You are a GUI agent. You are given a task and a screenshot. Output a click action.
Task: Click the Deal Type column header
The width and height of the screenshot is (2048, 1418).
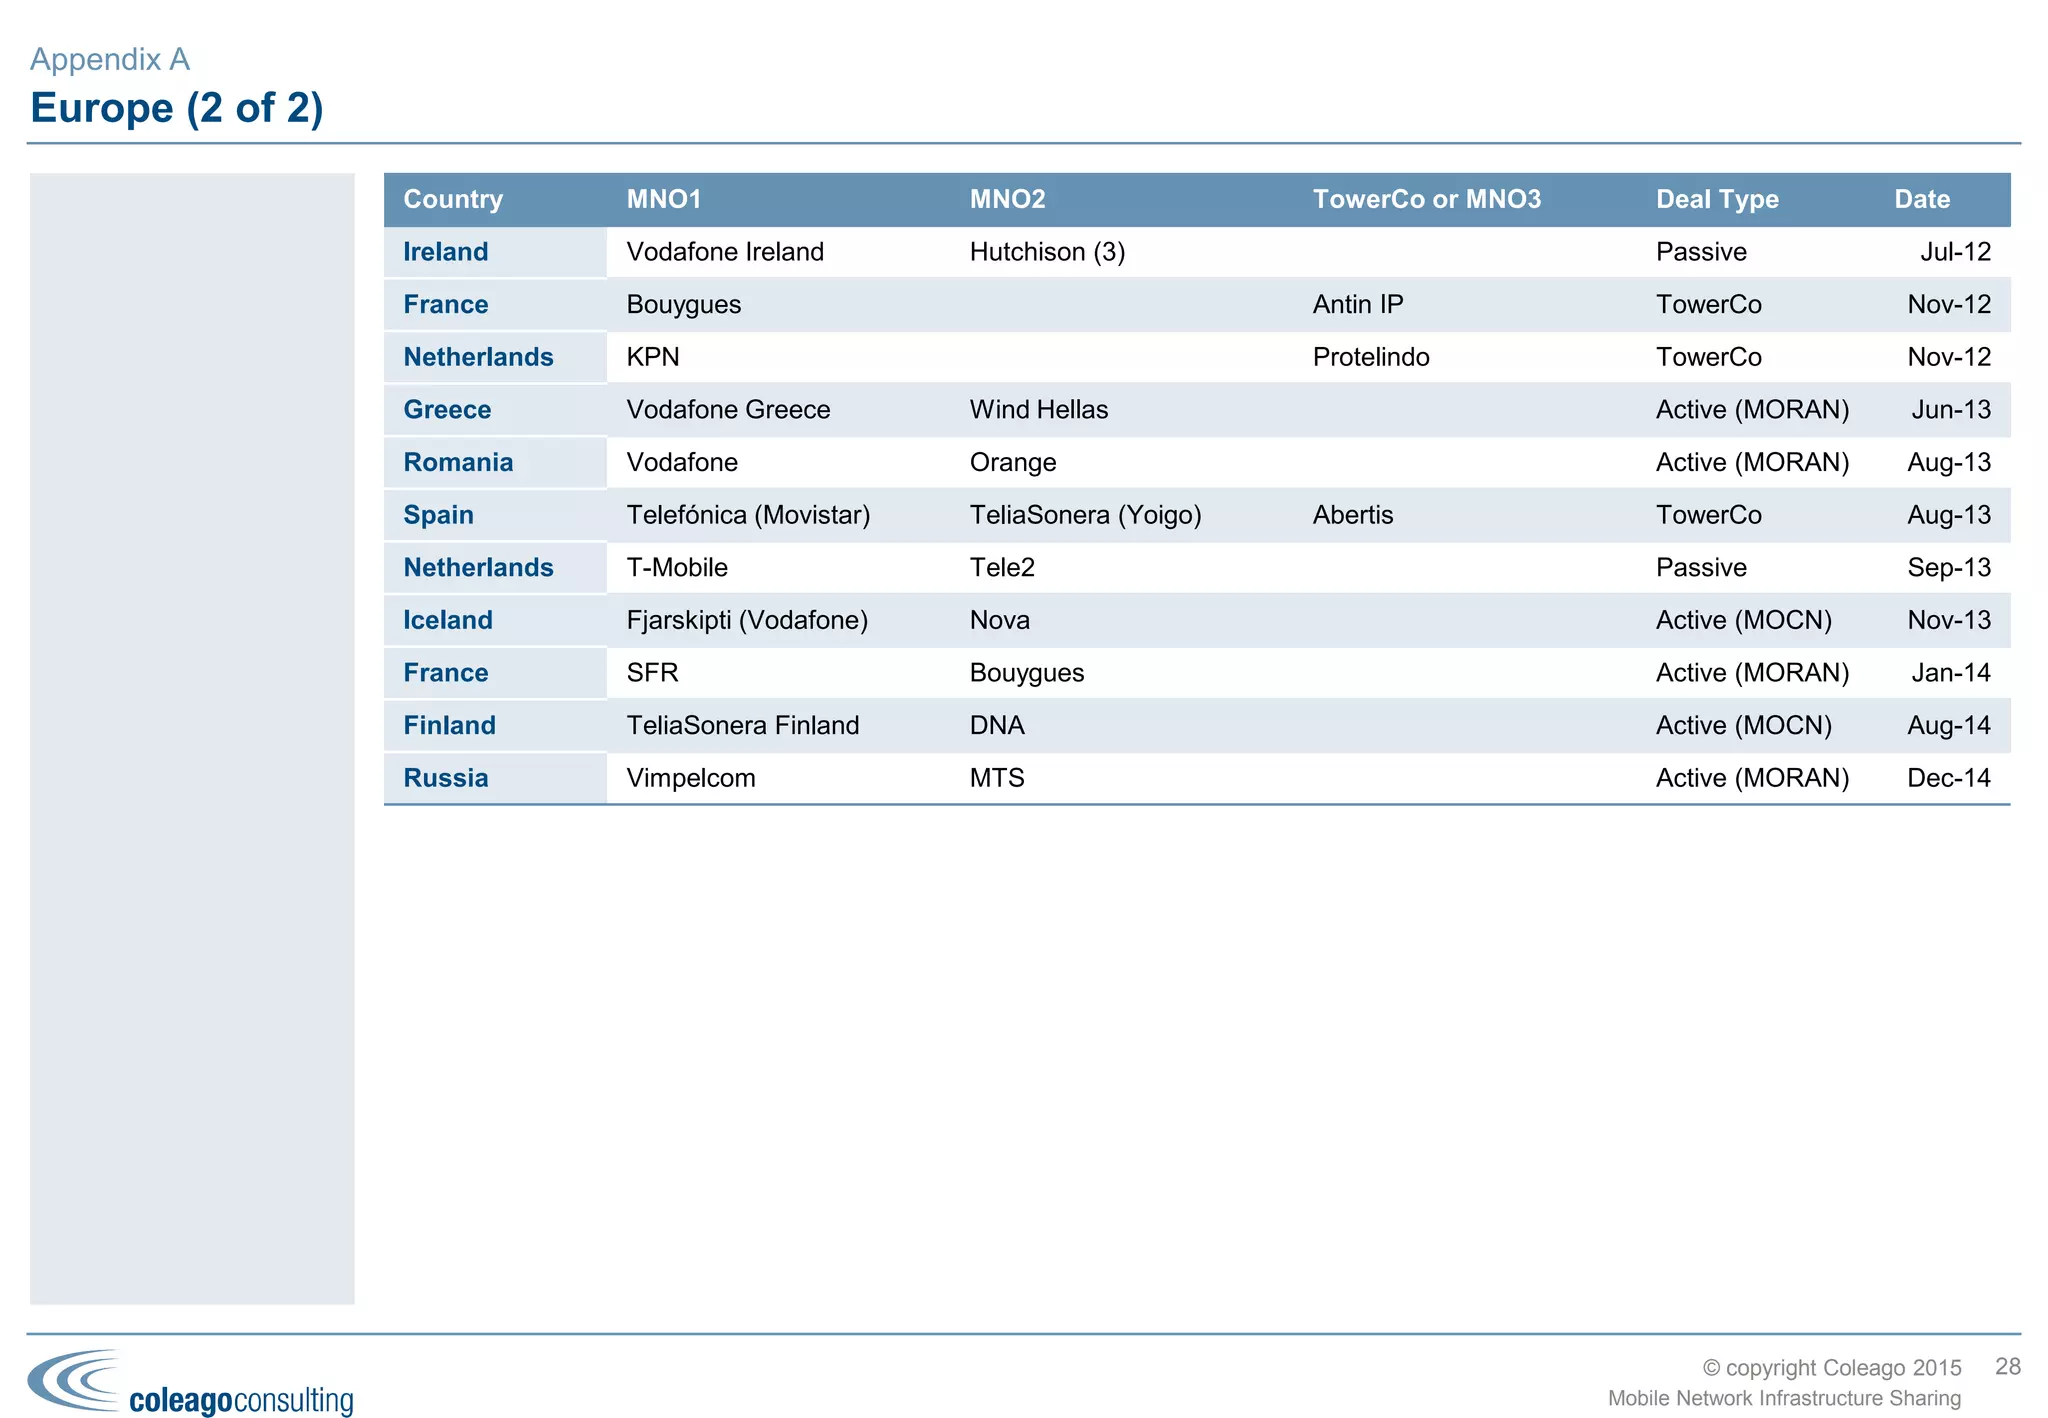[x=1717, y=199]
